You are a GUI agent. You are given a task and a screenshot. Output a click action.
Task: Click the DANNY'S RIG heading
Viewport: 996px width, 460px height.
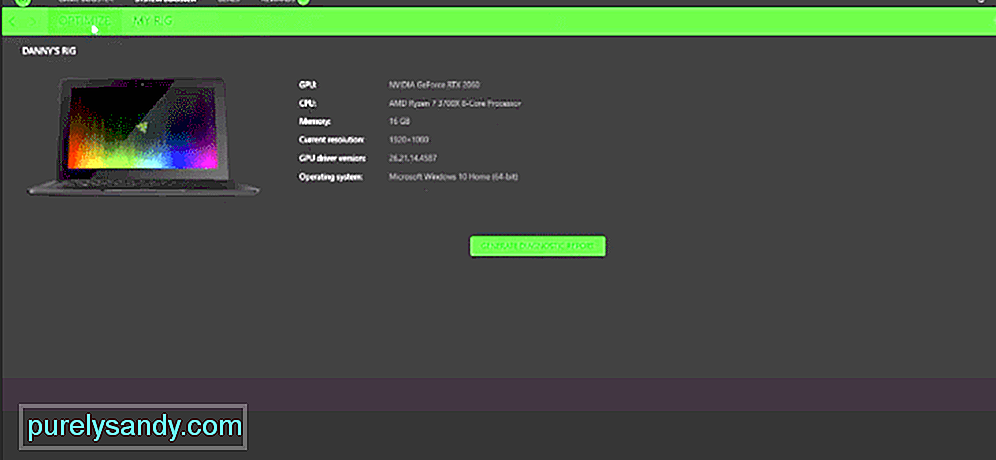[x=49, y=51]
